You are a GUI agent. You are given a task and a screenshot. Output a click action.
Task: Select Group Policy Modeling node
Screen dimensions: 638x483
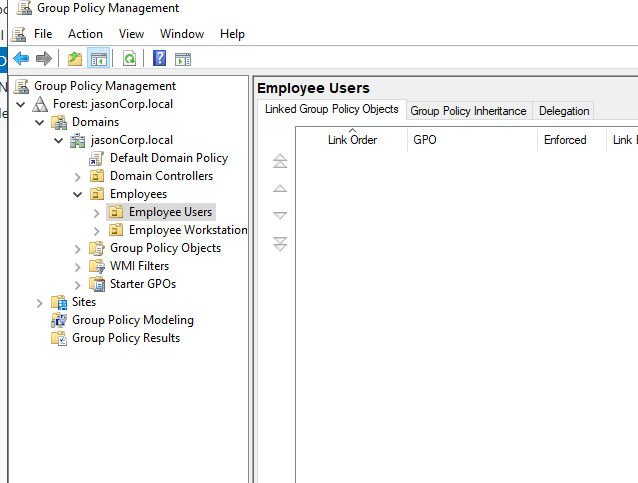coord(132,320)
